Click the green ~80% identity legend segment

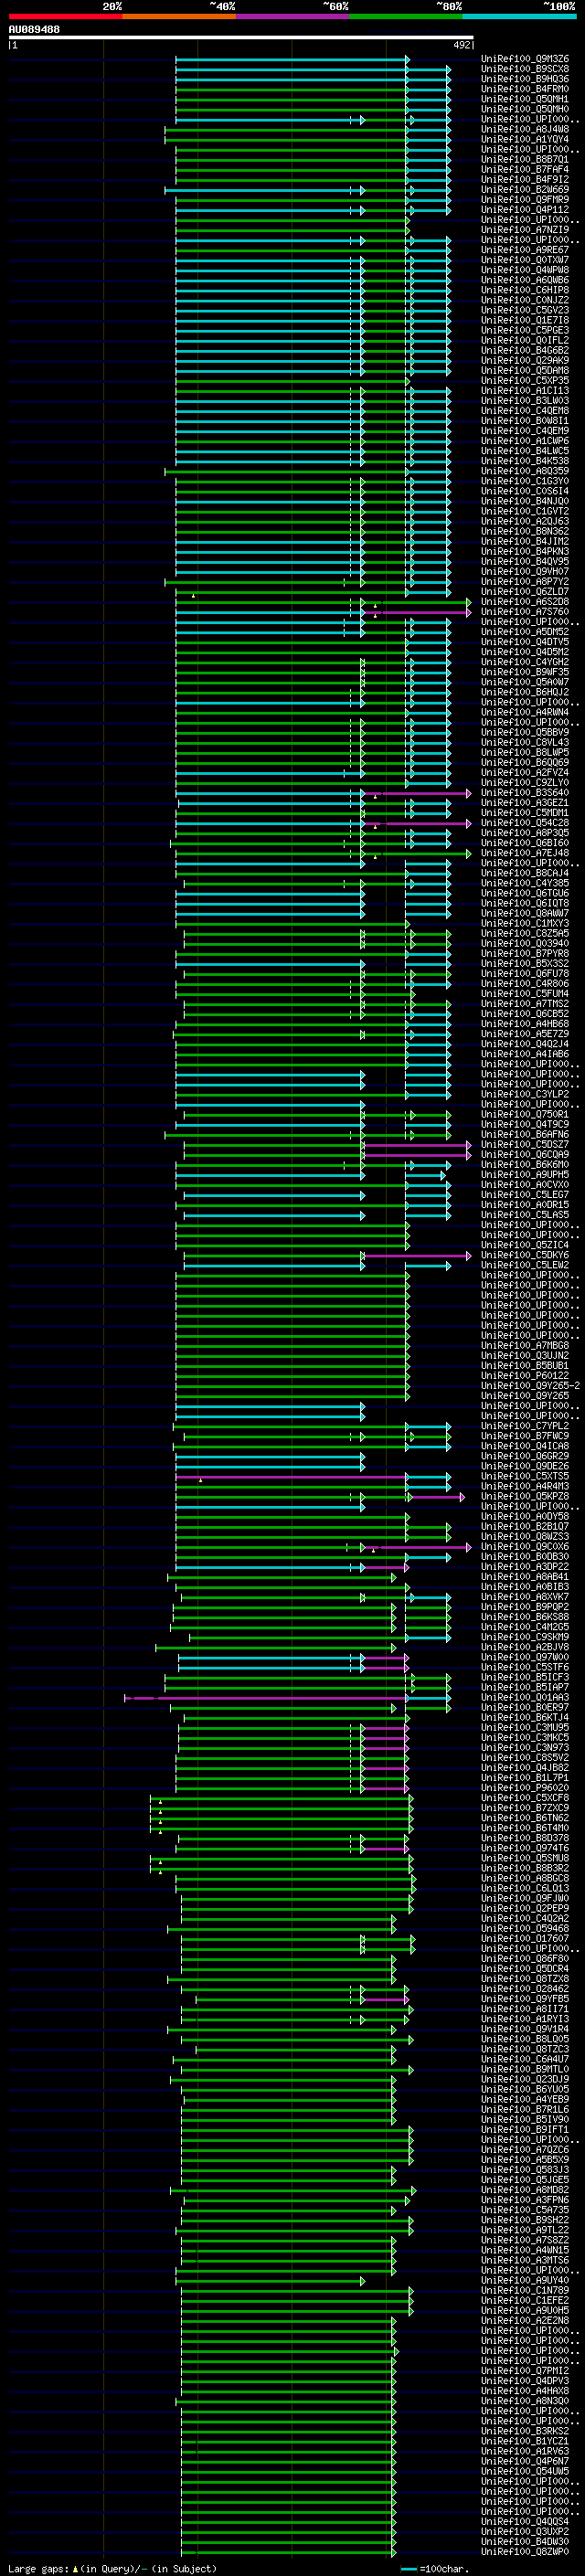[x=406, y=16]
